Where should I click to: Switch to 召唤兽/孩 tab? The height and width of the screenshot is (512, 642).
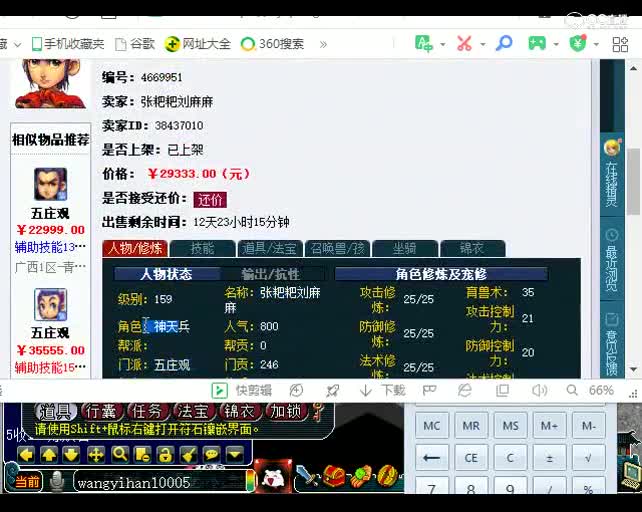(x=337, y=249)
